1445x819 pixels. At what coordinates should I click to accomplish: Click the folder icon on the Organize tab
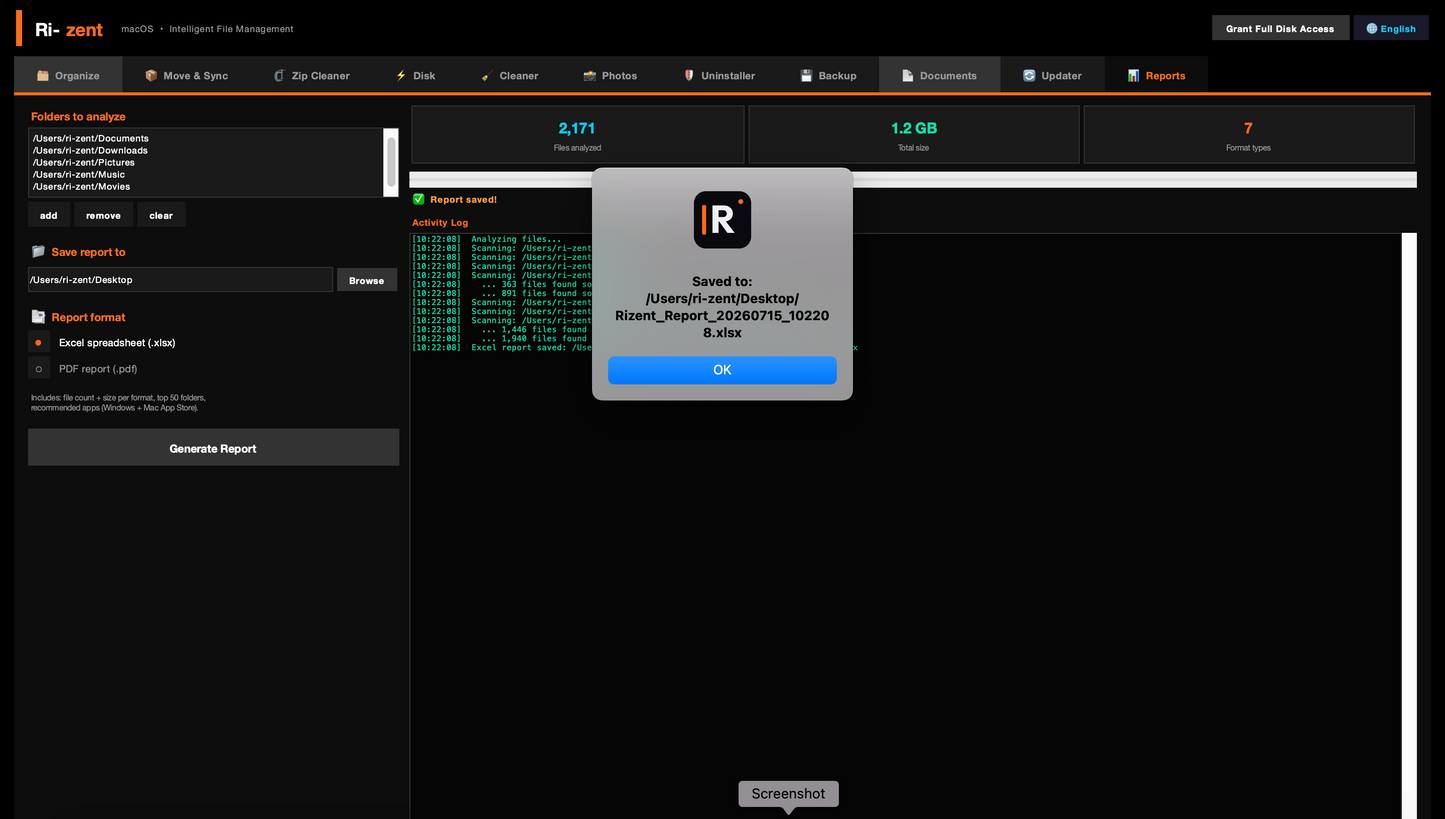coord(43,76)
